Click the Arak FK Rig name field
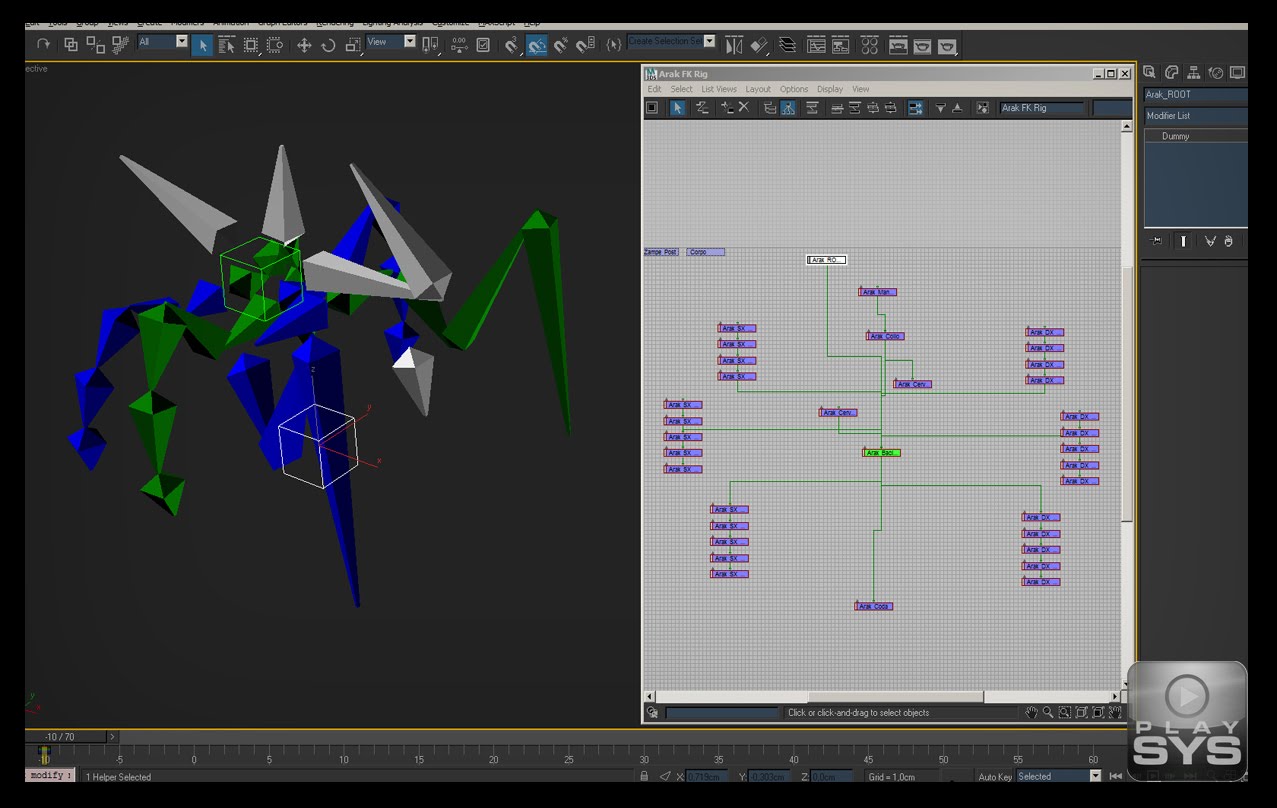 (1042, 108)
